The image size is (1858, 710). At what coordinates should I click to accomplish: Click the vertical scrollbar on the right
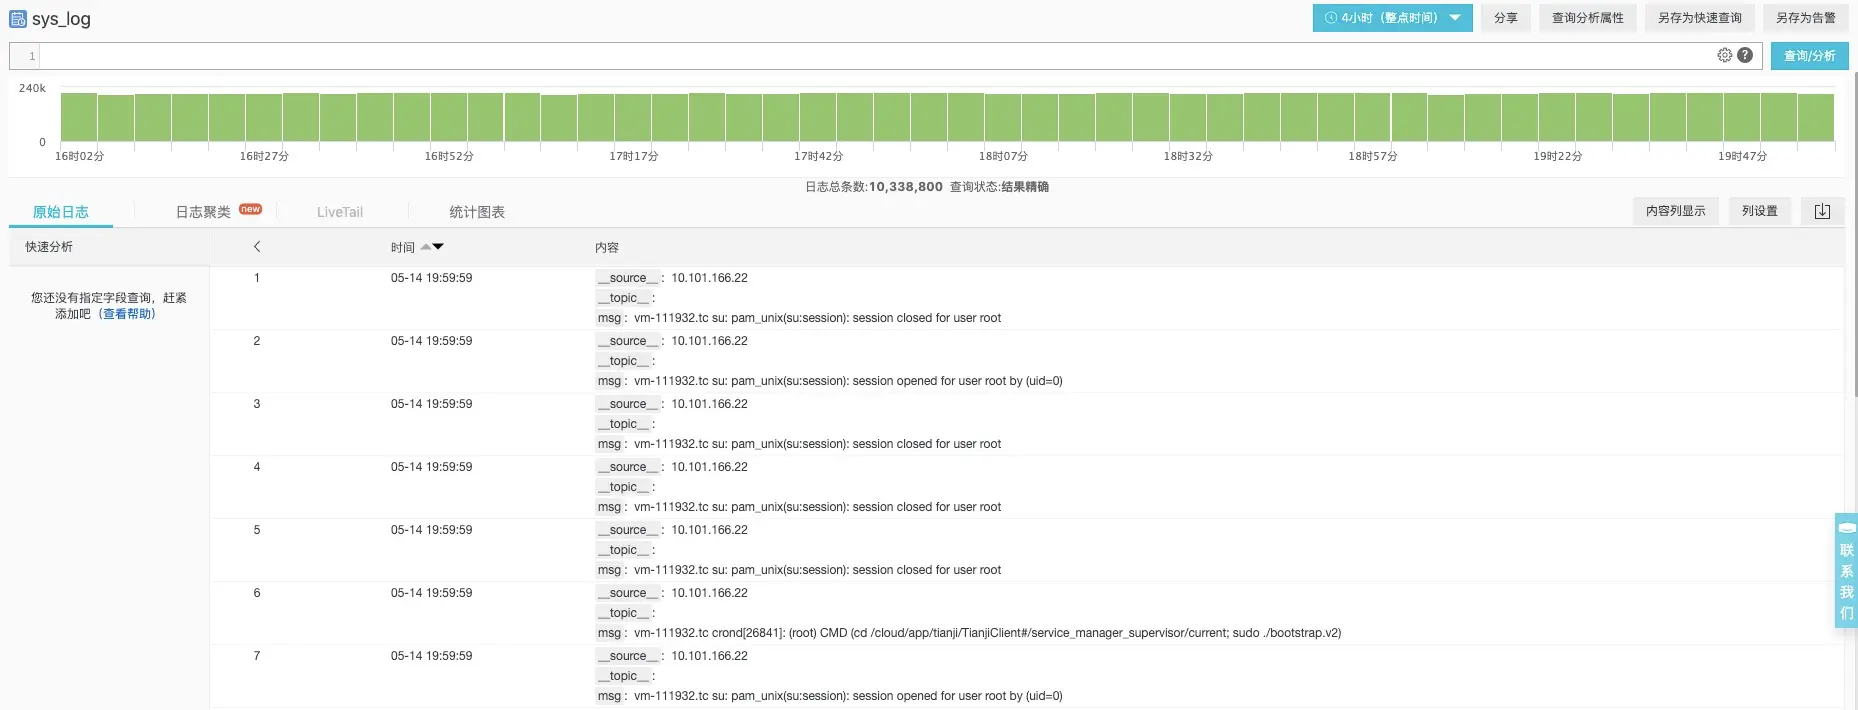pos(1855,235)
